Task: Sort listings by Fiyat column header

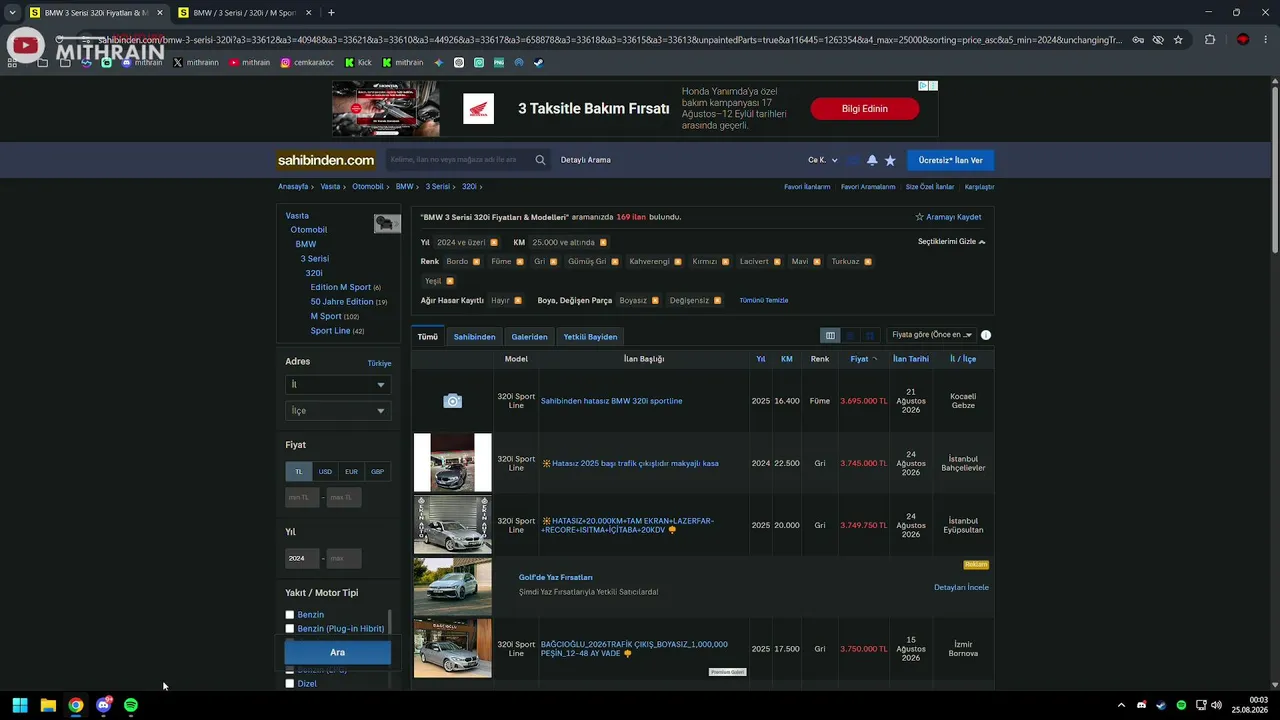Action: (862, 359)
